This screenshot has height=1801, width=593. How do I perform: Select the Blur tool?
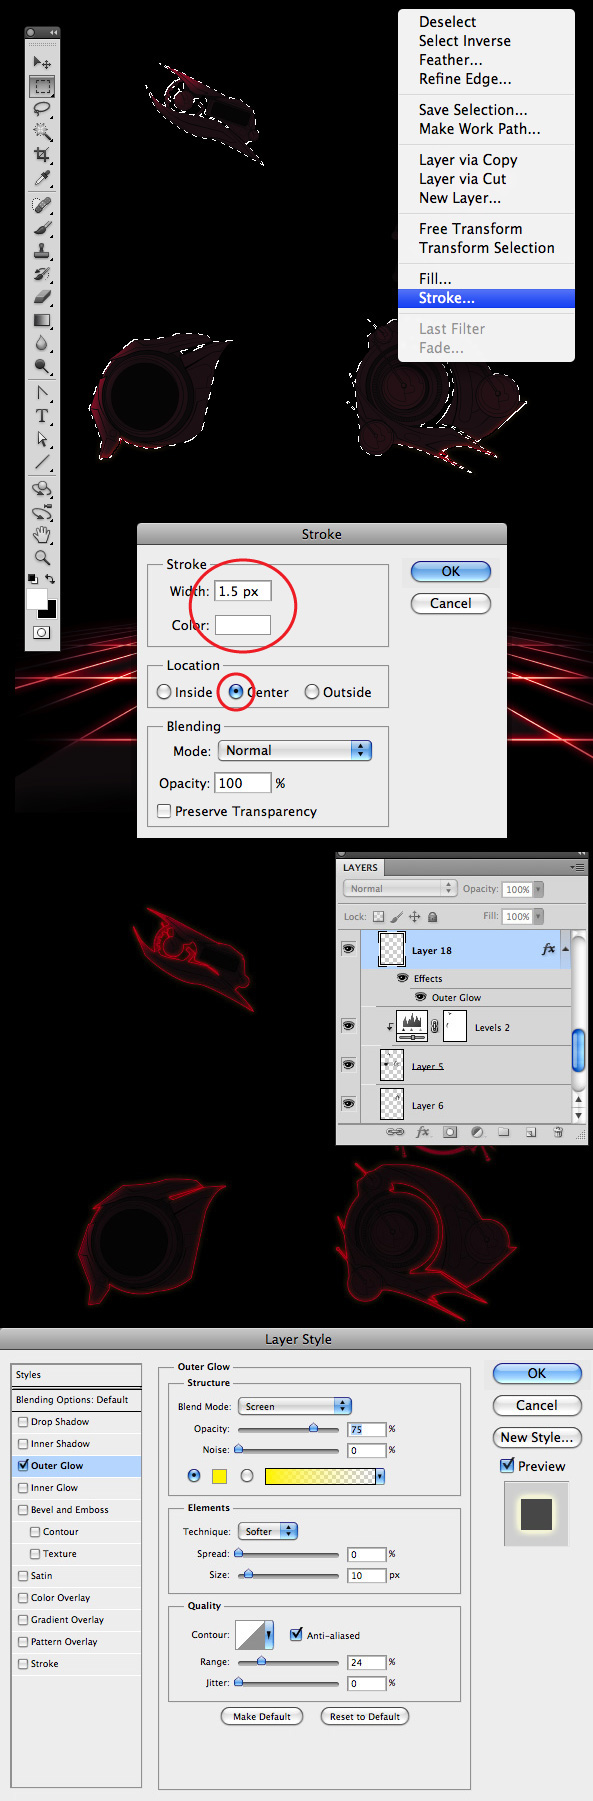tap(42, 343)
